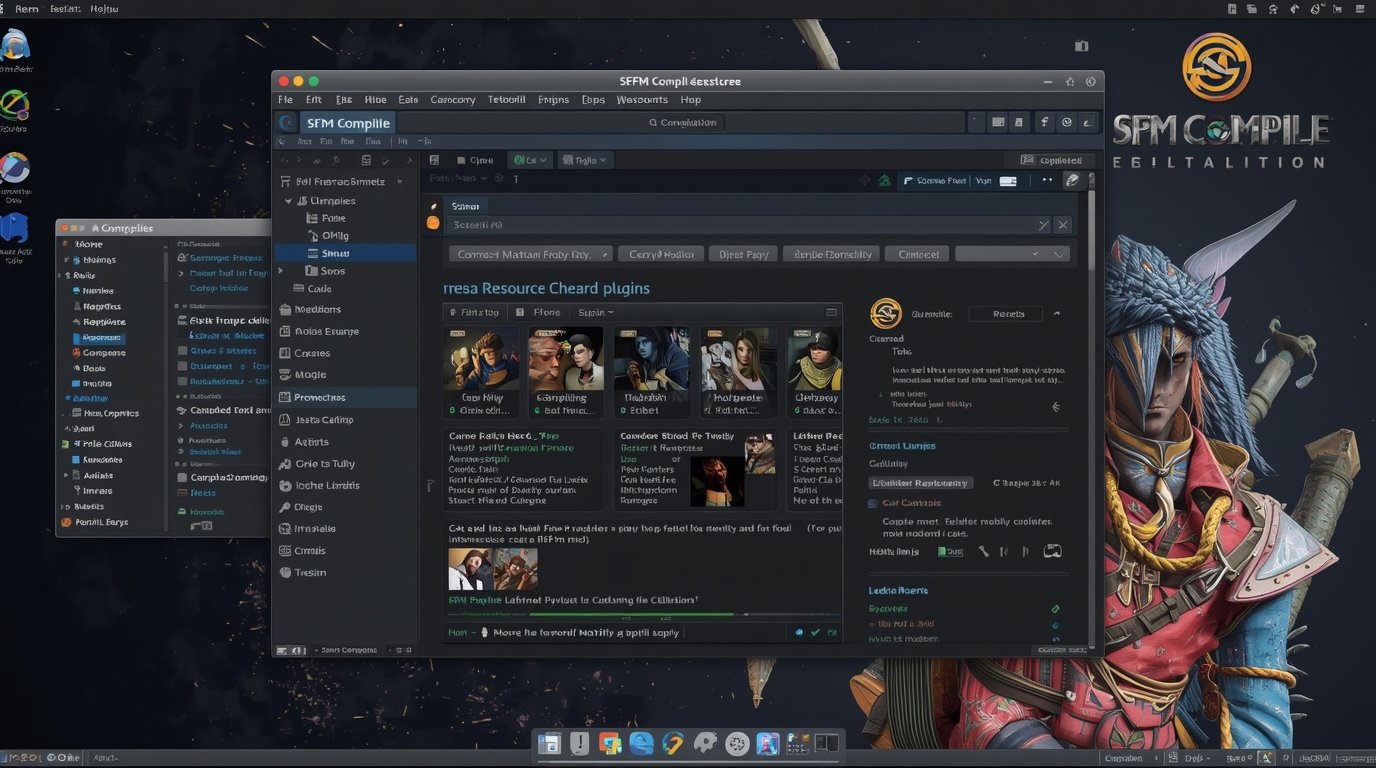Open the Finder icon in the dock
This screenshot has height=768, width=1376.
(549, 743)
